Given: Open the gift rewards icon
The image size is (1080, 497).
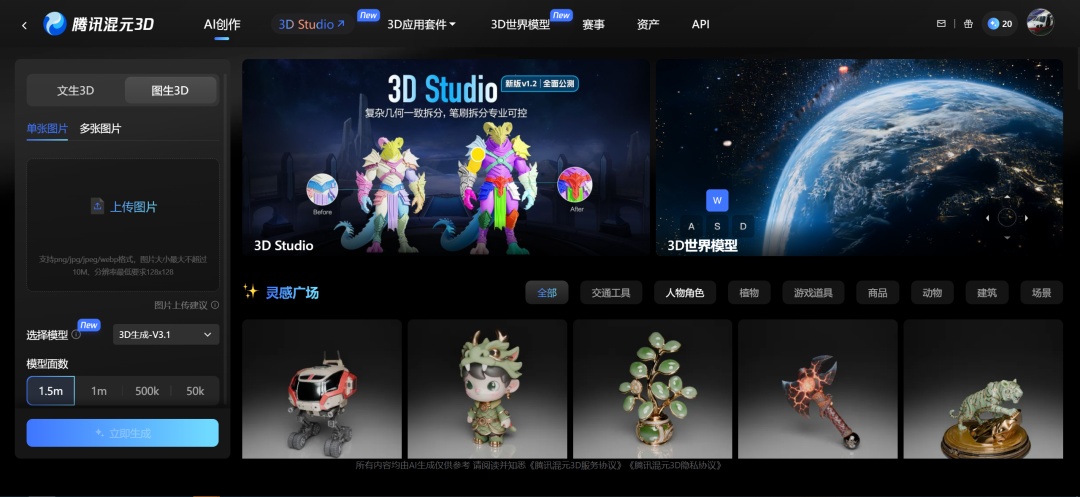Looking at the screenshot, I should pos(968,24).
